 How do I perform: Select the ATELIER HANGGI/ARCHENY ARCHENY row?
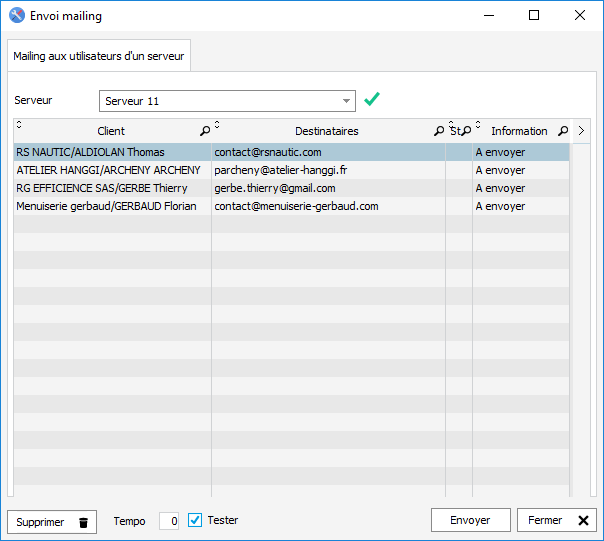coord(108,170)
